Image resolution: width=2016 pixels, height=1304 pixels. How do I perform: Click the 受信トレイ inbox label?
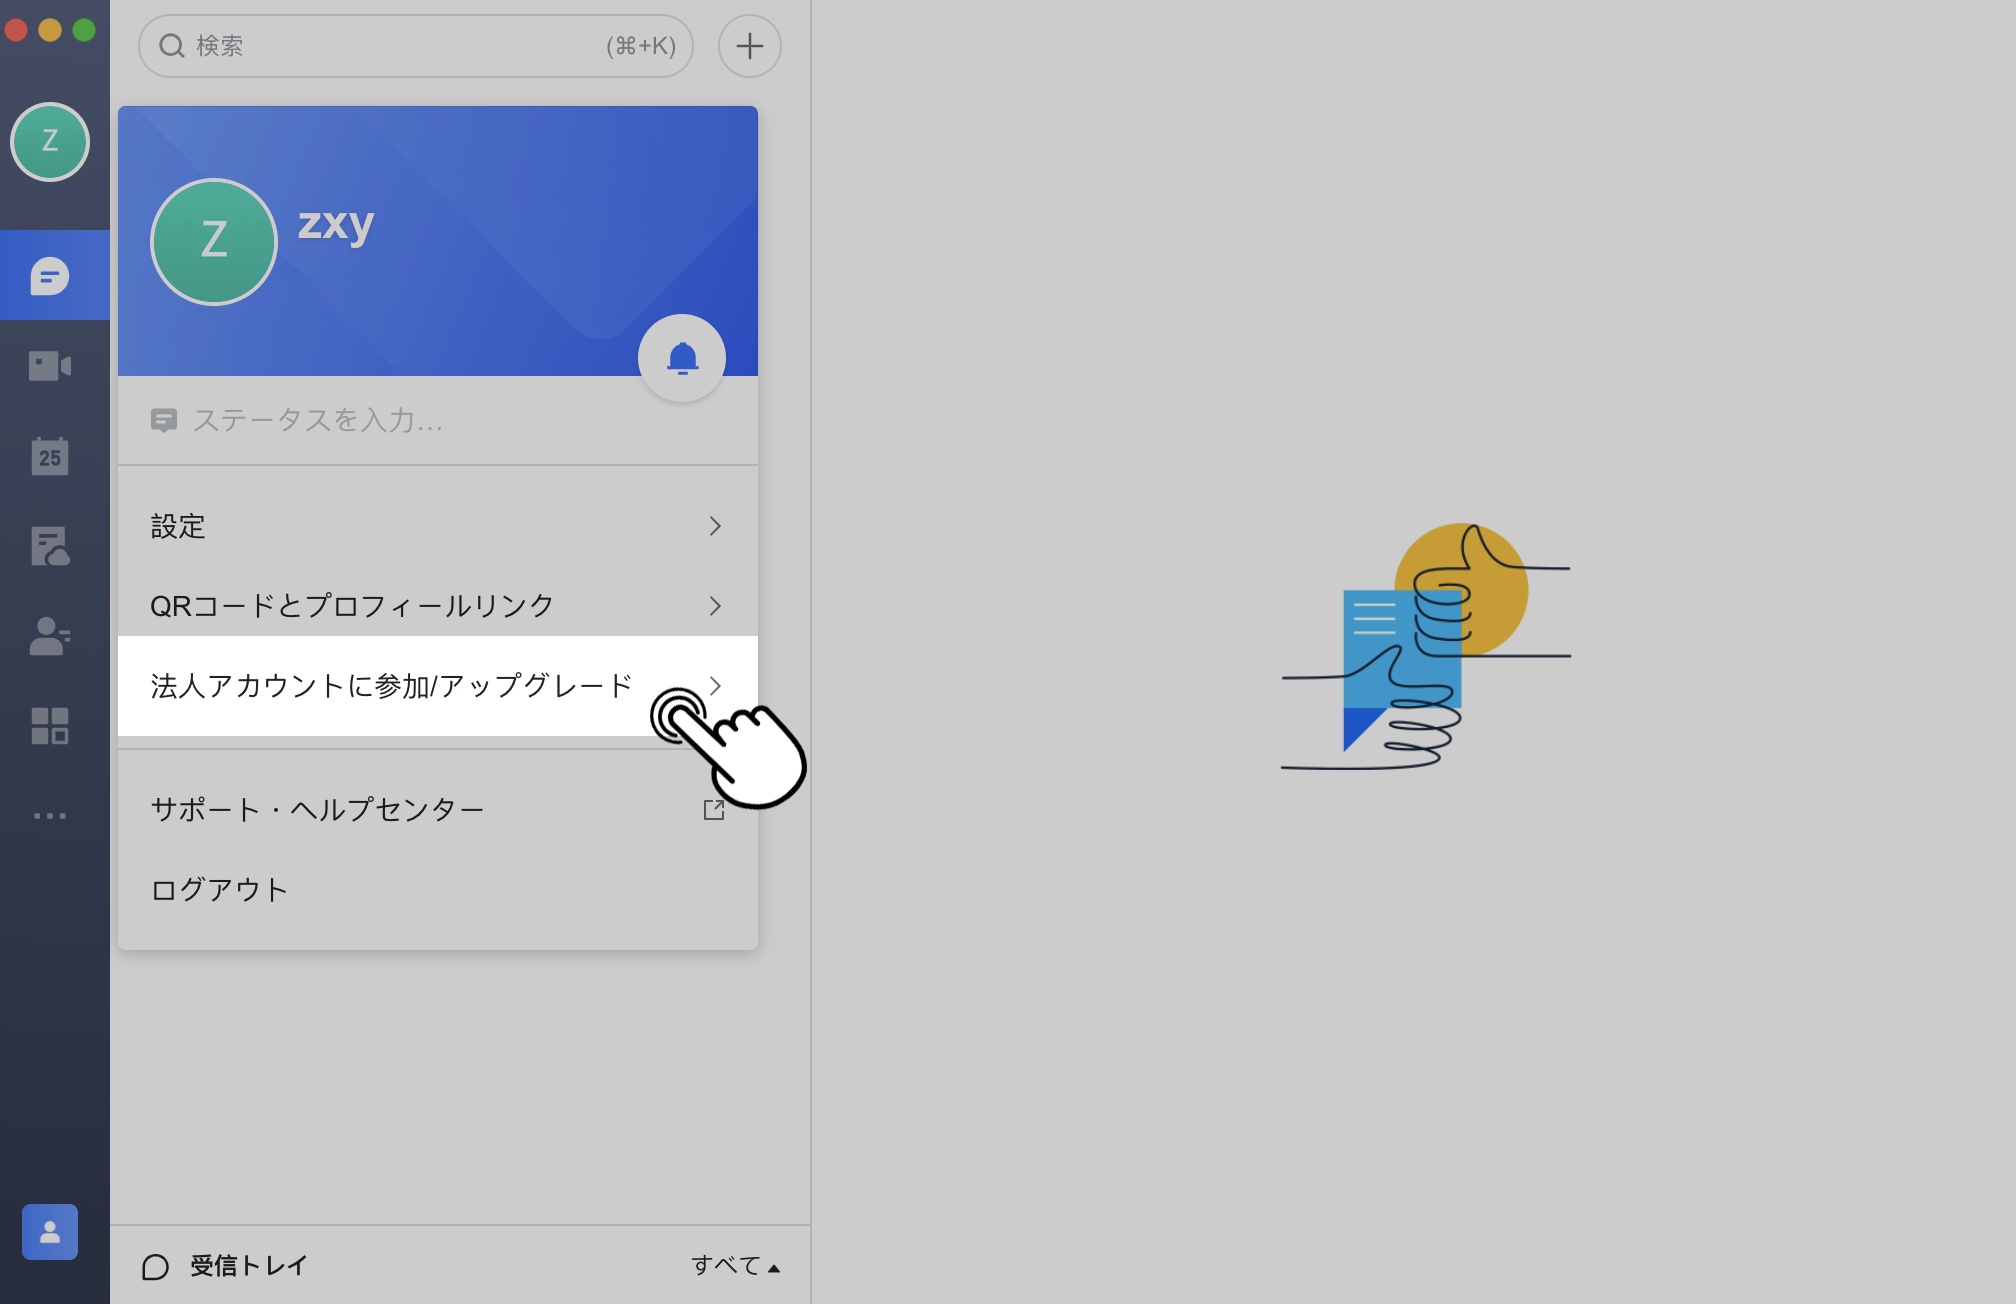pos(249,1266)
